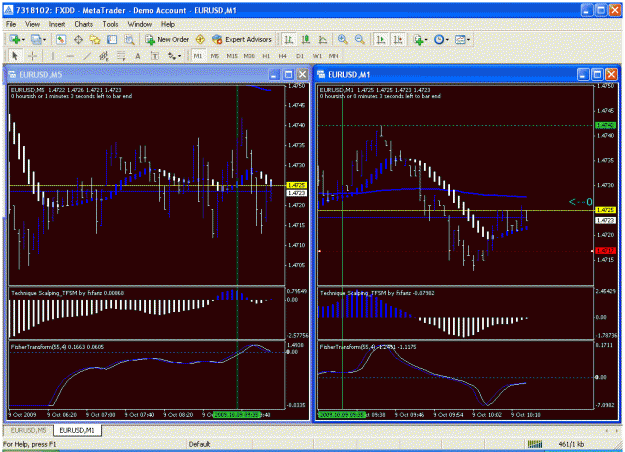Switch to Line Chart display mode
Image resolution: width=625 pixels, height=452 pixels.
point(323,39)
